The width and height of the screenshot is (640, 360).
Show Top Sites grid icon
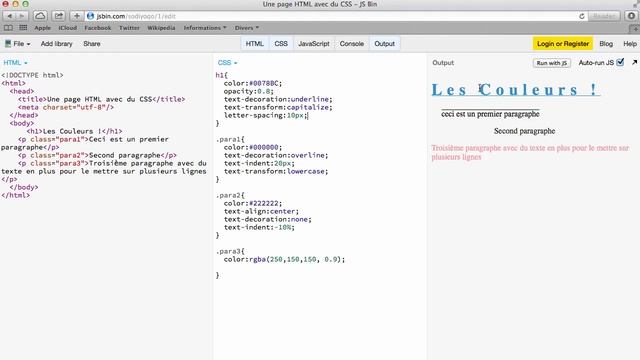pos(23,28)
